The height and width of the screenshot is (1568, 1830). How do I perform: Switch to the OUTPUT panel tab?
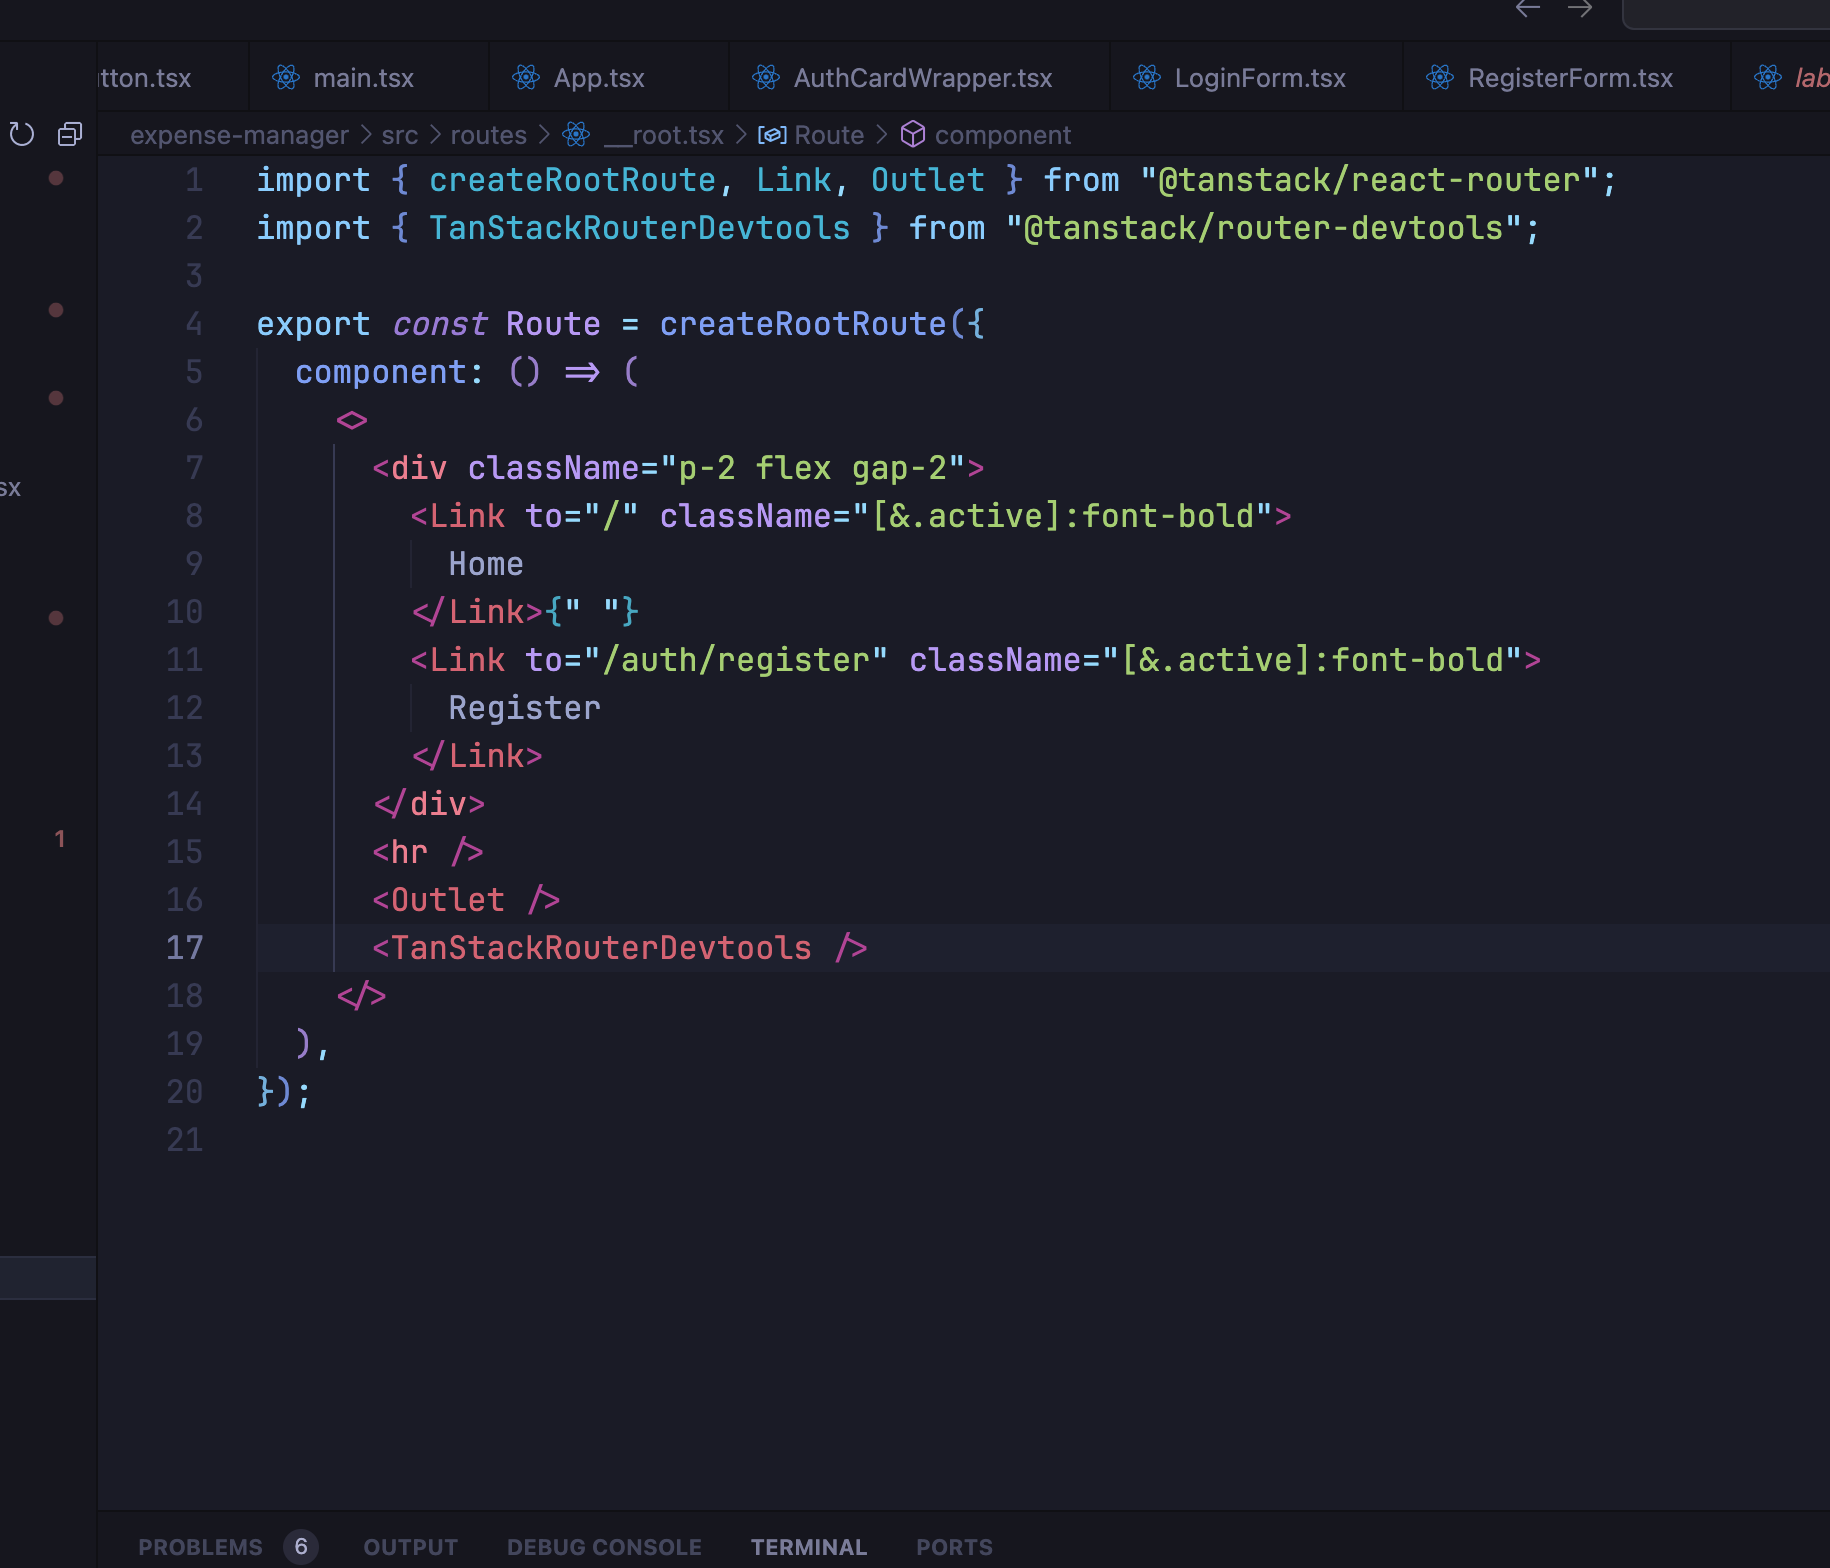tap(411, 1547)
